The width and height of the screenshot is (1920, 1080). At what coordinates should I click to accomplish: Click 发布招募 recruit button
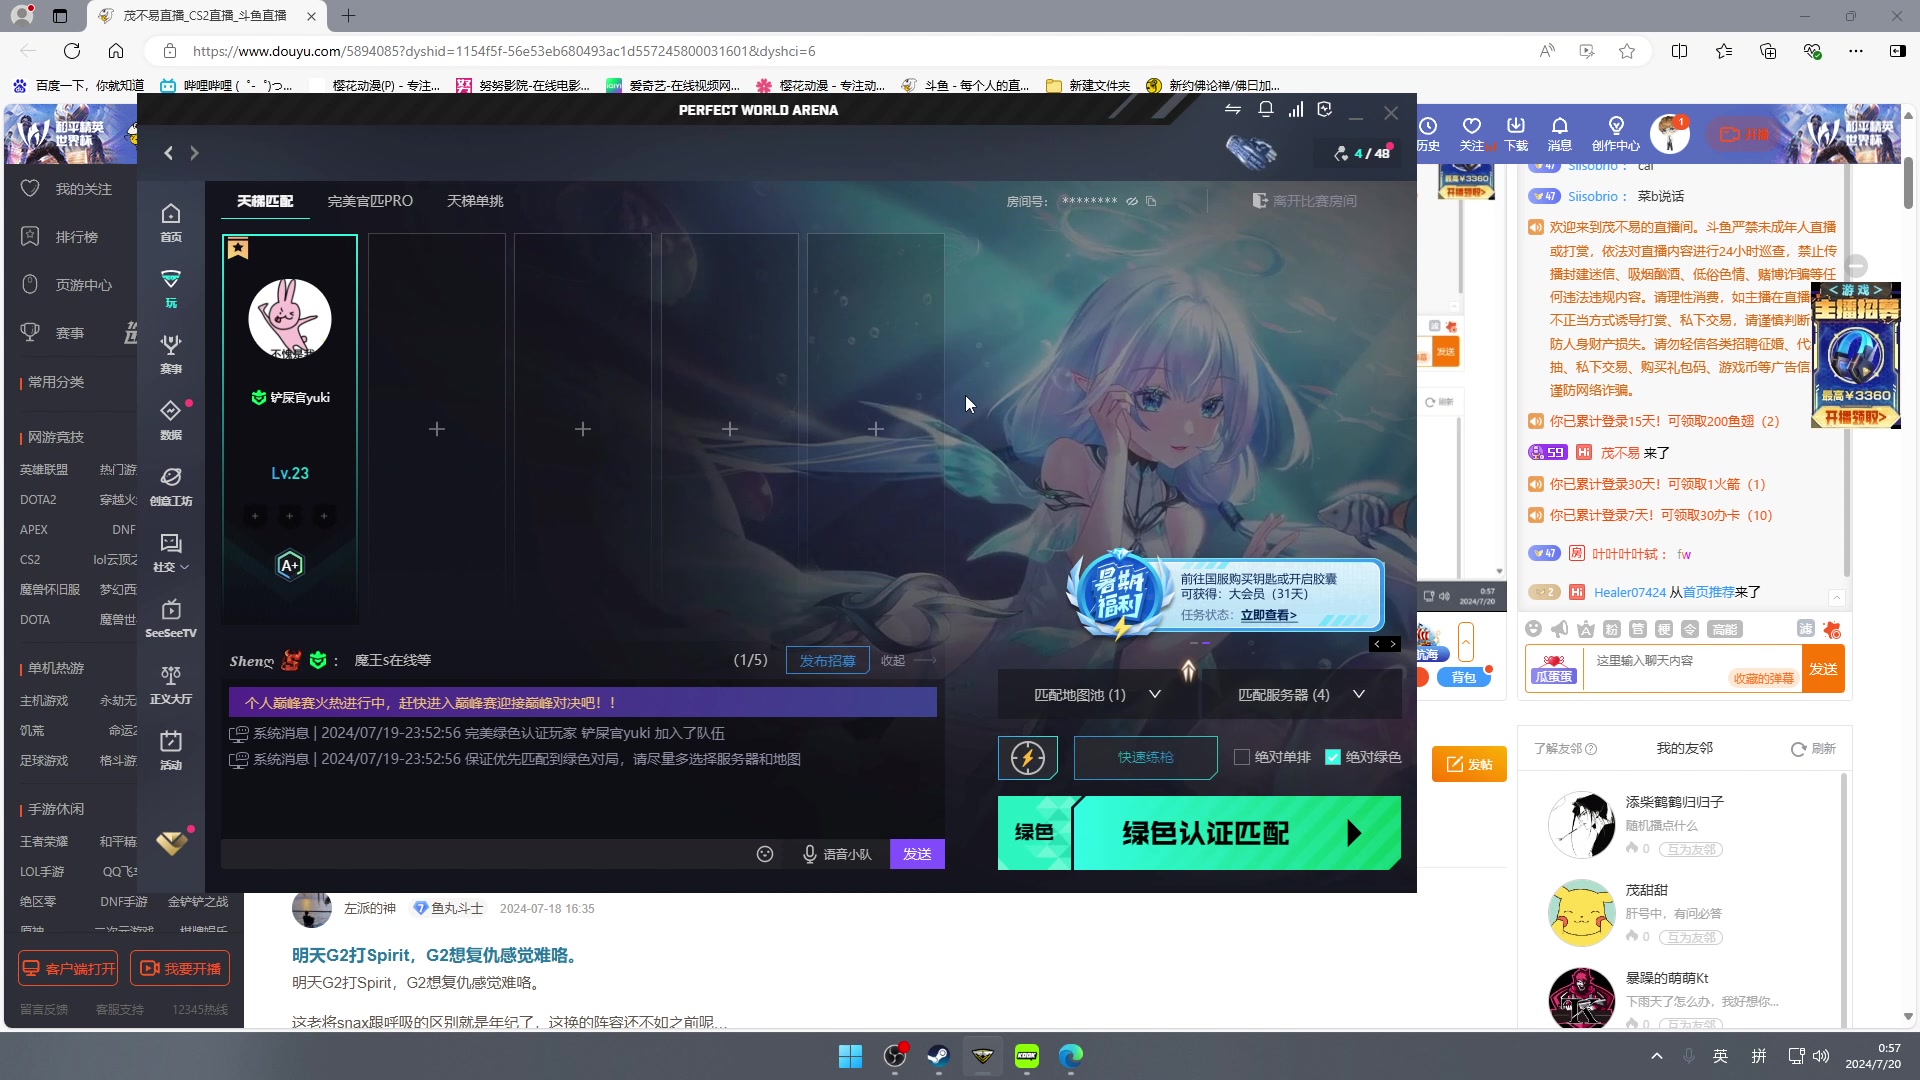pos(827,660)
